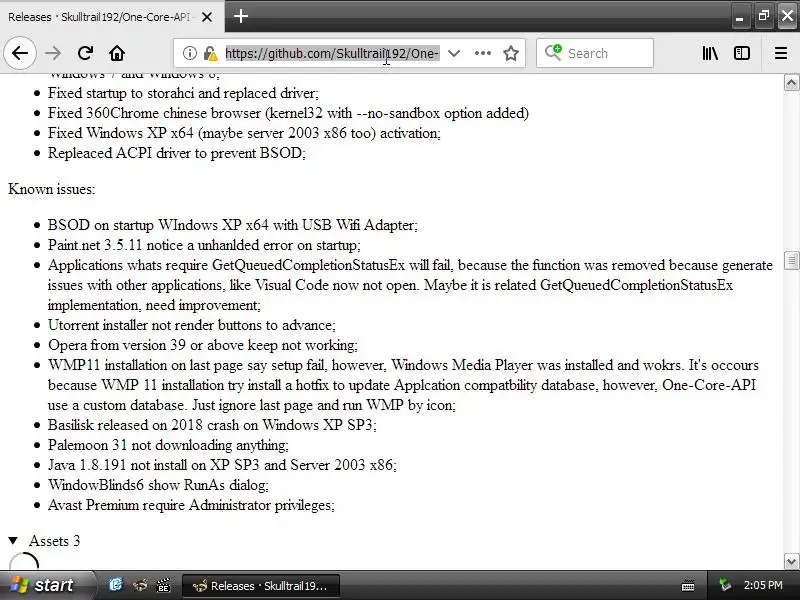800x600 pixels.
Task: Click the 'Known issues:' heading
Action: tap(52, 189)
